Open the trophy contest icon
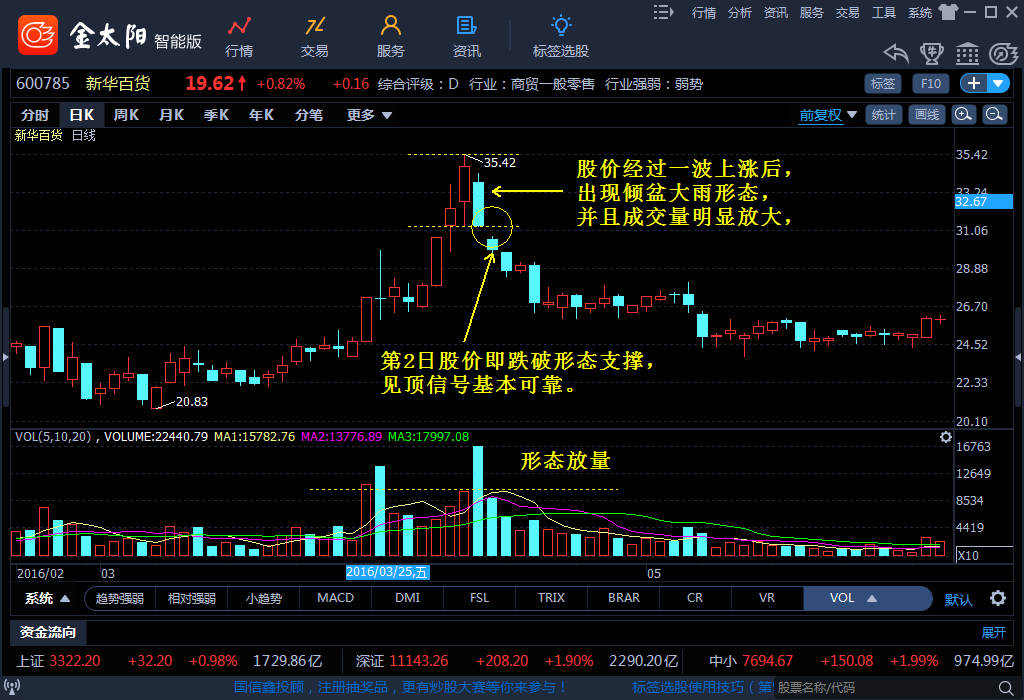The height and width of the screenshot is (700, 1024). pos(931,53)
